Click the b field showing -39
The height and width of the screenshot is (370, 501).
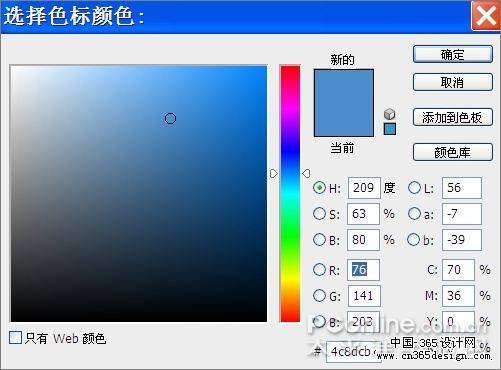(x=462, y=240)
